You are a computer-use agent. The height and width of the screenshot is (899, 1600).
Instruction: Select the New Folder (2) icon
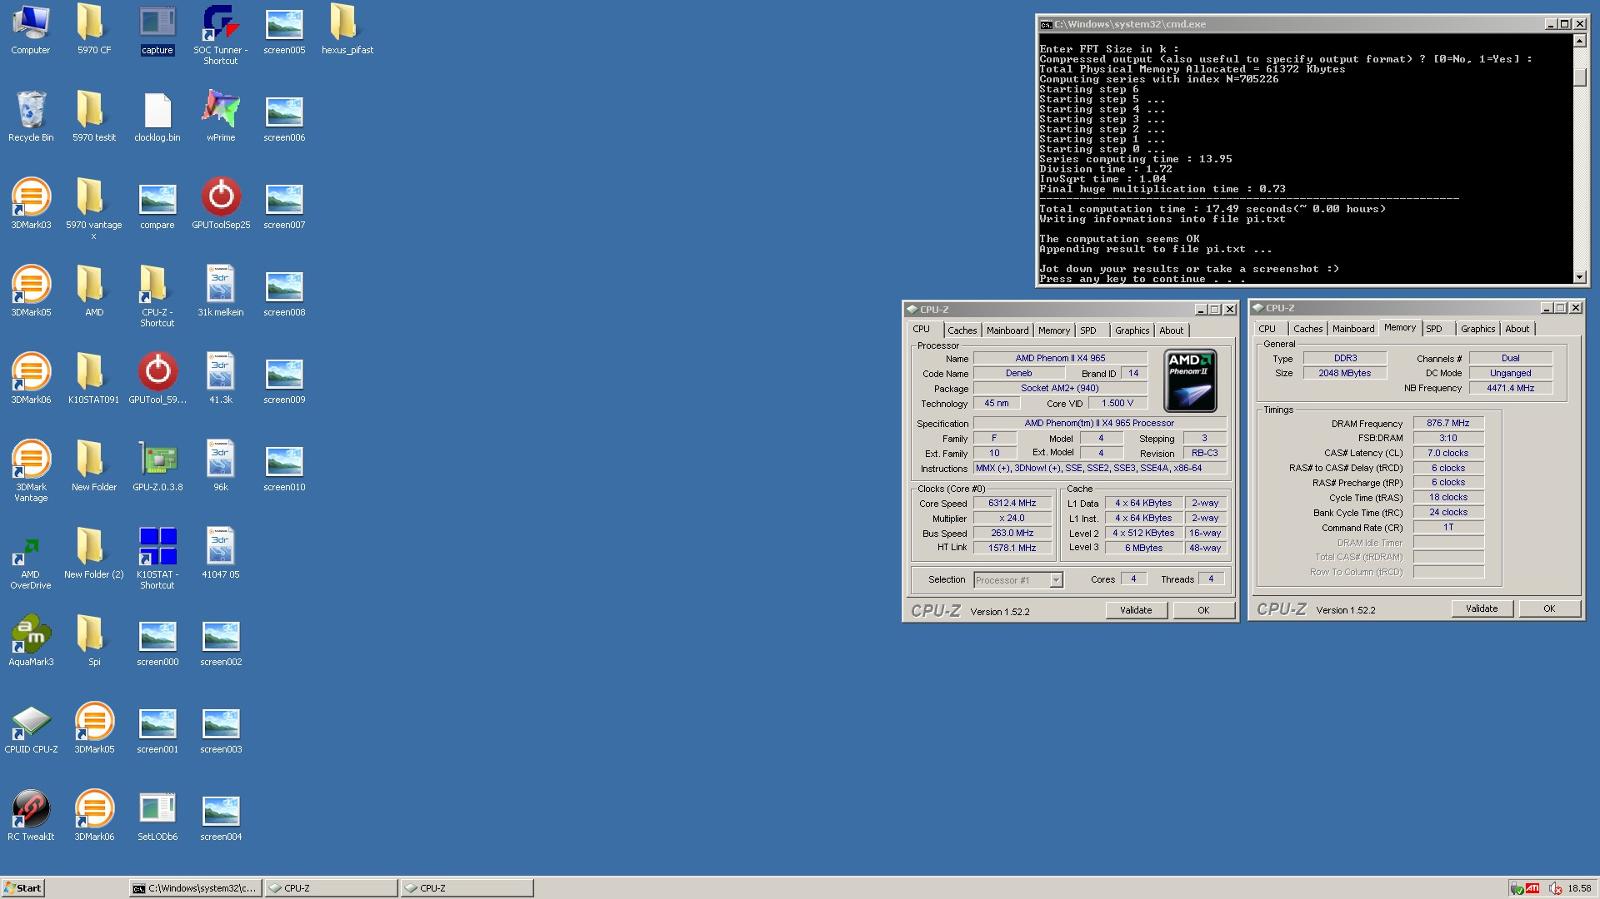[93, 554]
